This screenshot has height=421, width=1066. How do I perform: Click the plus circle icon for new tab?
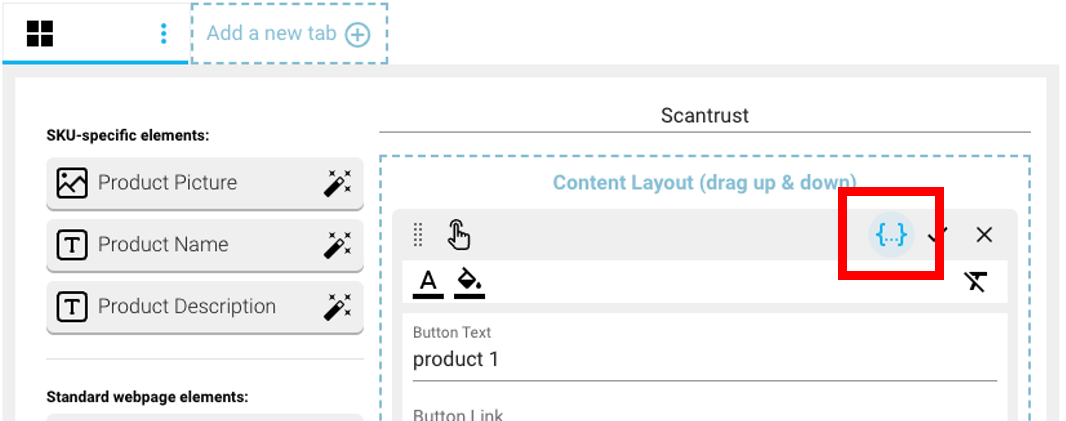point(357,35)
